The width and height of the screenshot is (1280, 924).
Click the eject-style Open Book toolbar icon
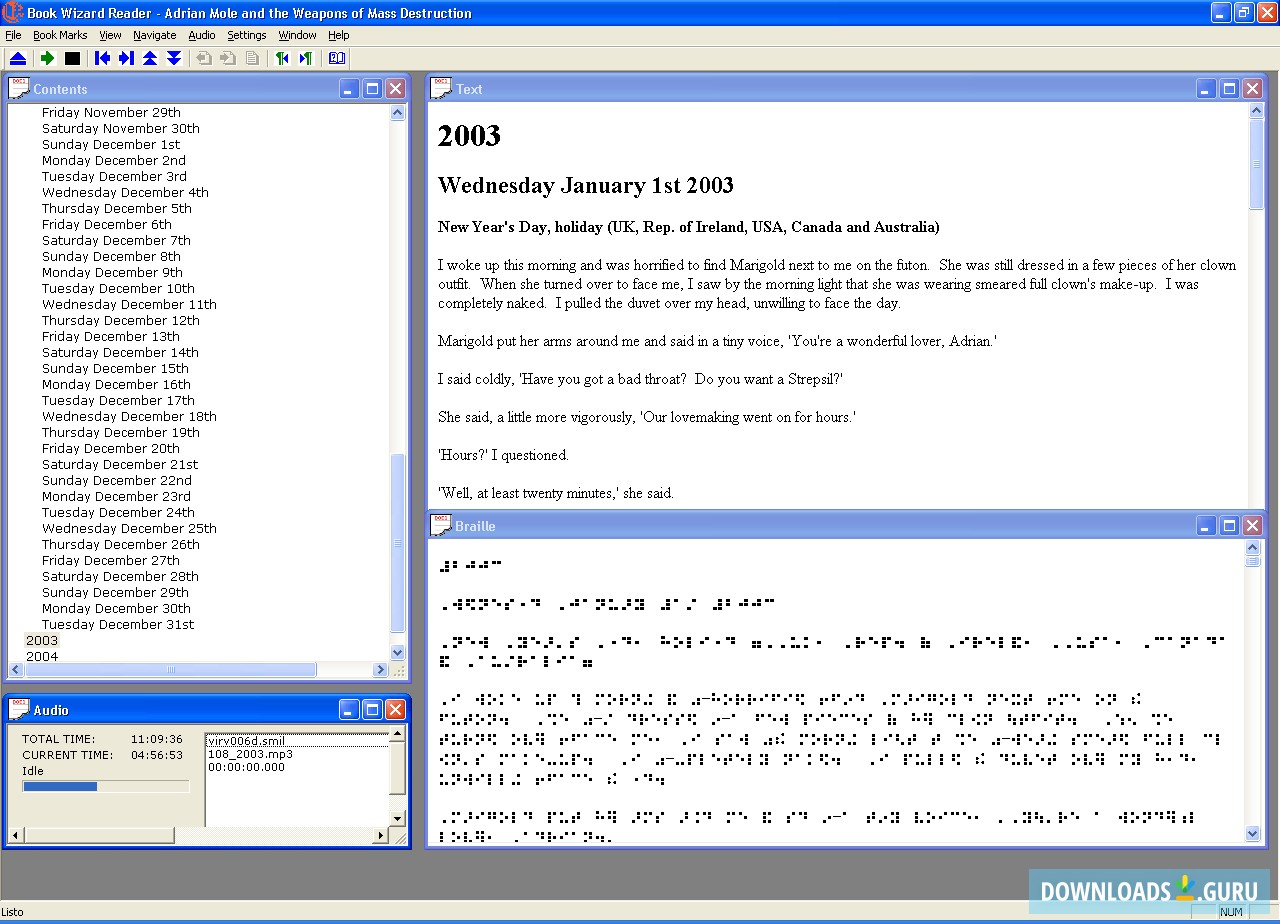[18, 58]
